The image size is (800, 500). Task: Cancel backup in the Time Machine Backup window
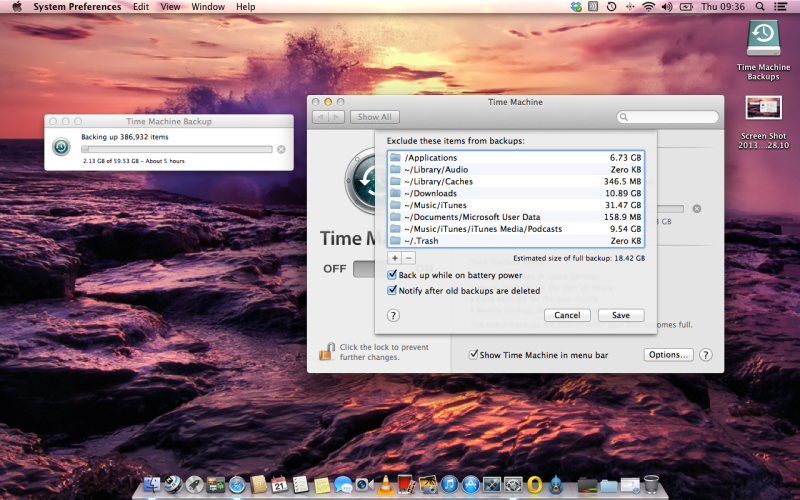click(x=281, y=149)
